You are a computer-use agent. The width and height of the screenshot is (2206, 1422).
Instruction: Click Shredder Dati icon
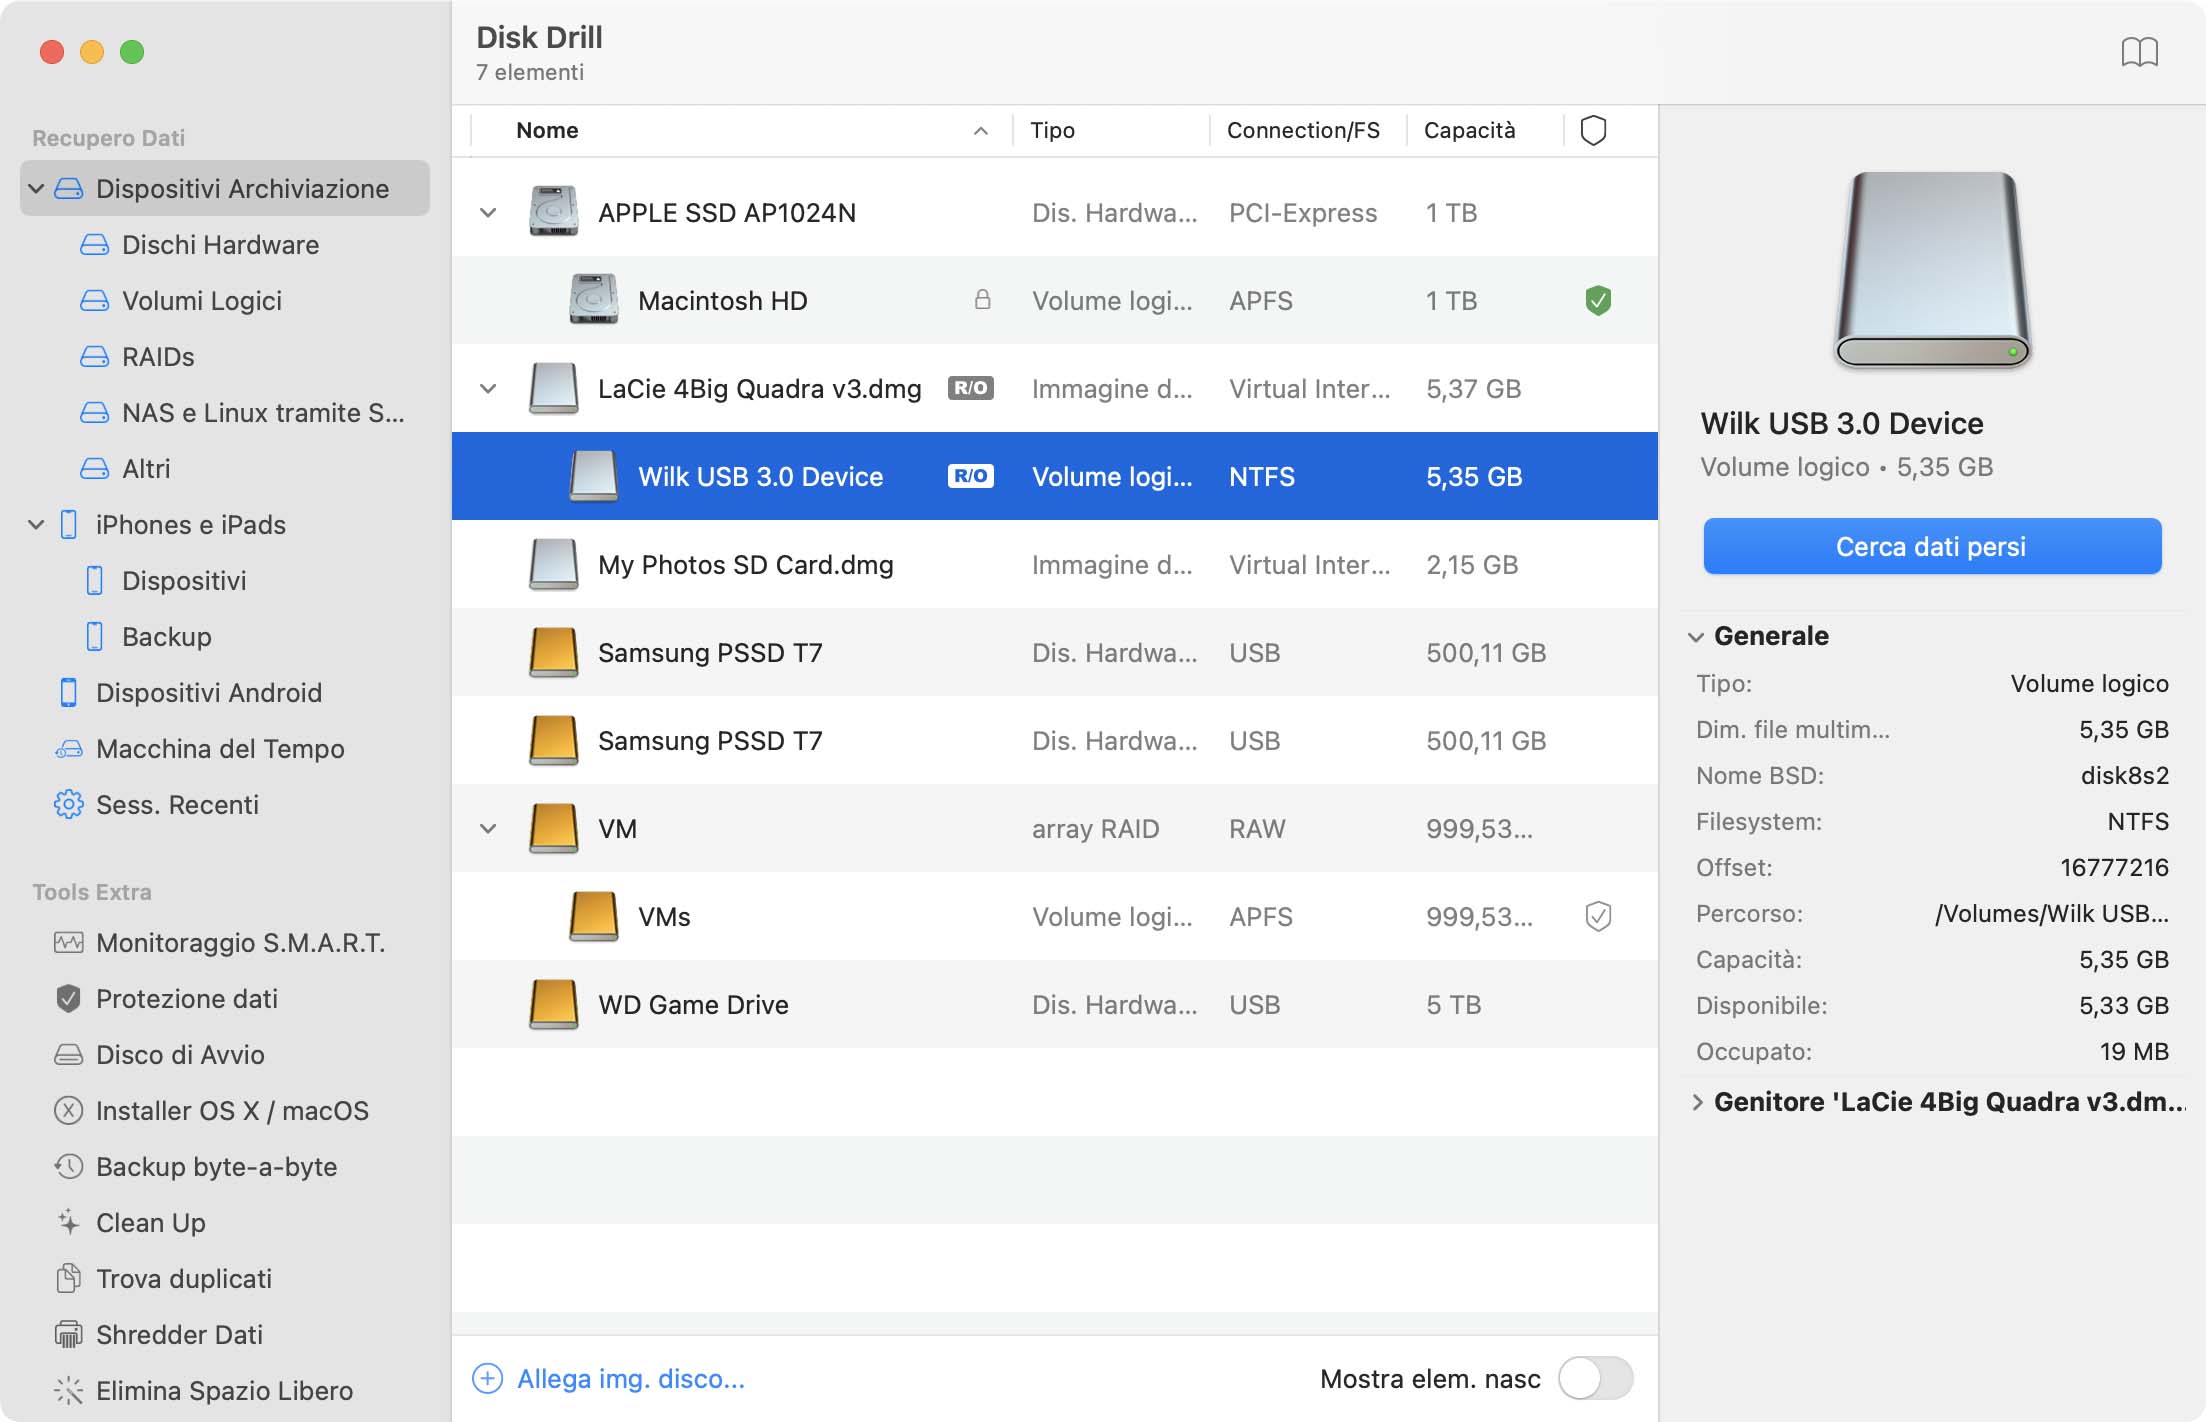click(x=68, y=1334)
